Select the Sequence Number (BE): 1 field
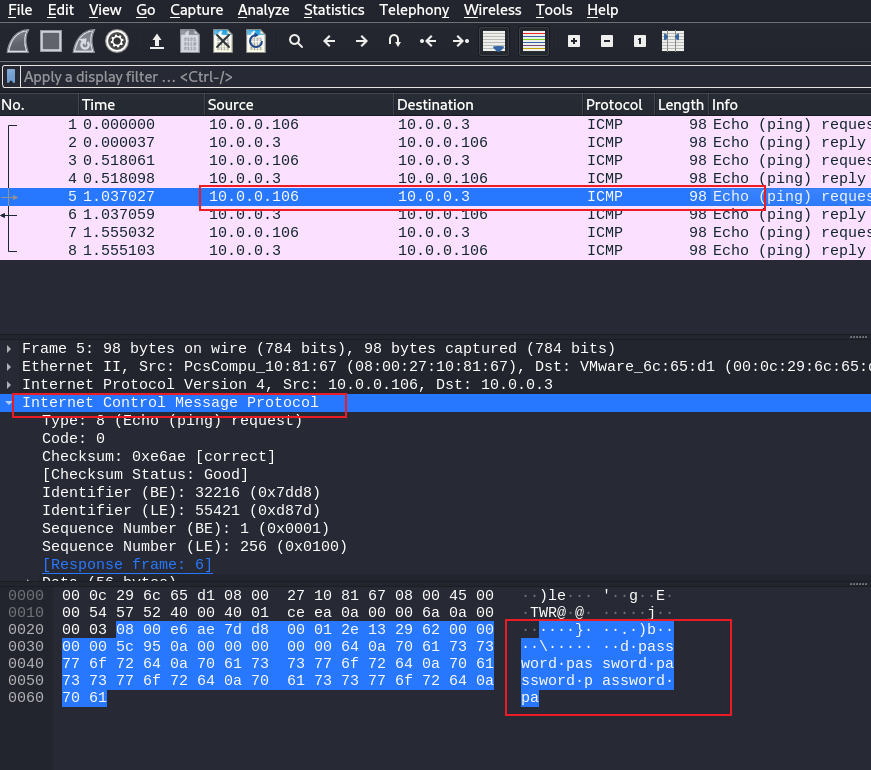 click(x=186, y=528)
